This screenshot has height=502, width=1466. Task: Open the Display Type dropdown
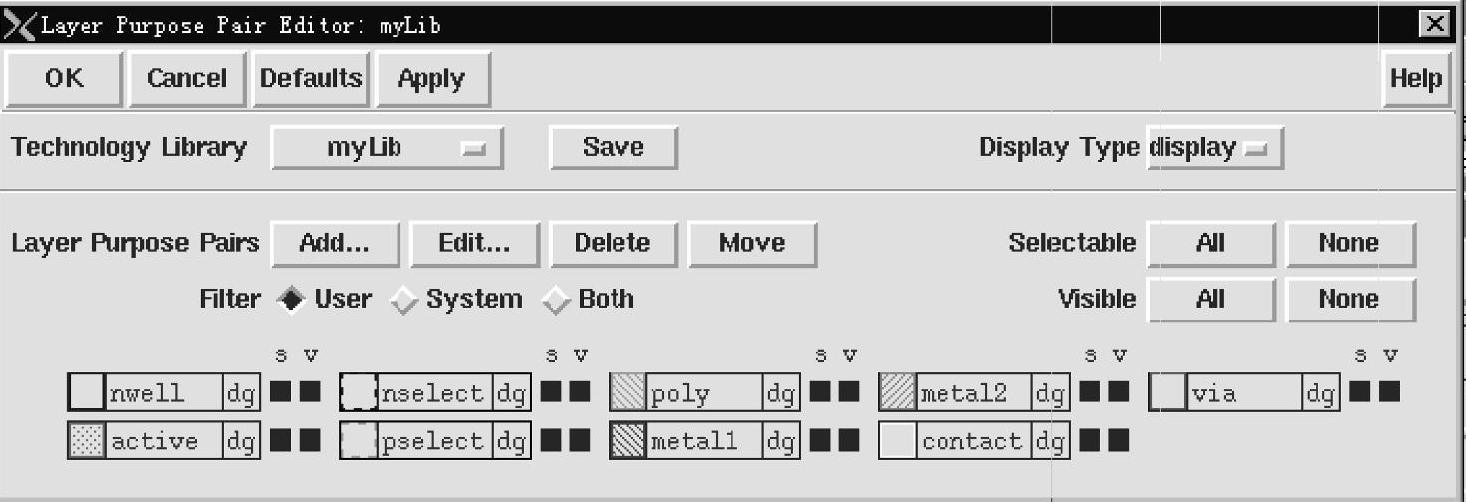[x=1214, y=148]
